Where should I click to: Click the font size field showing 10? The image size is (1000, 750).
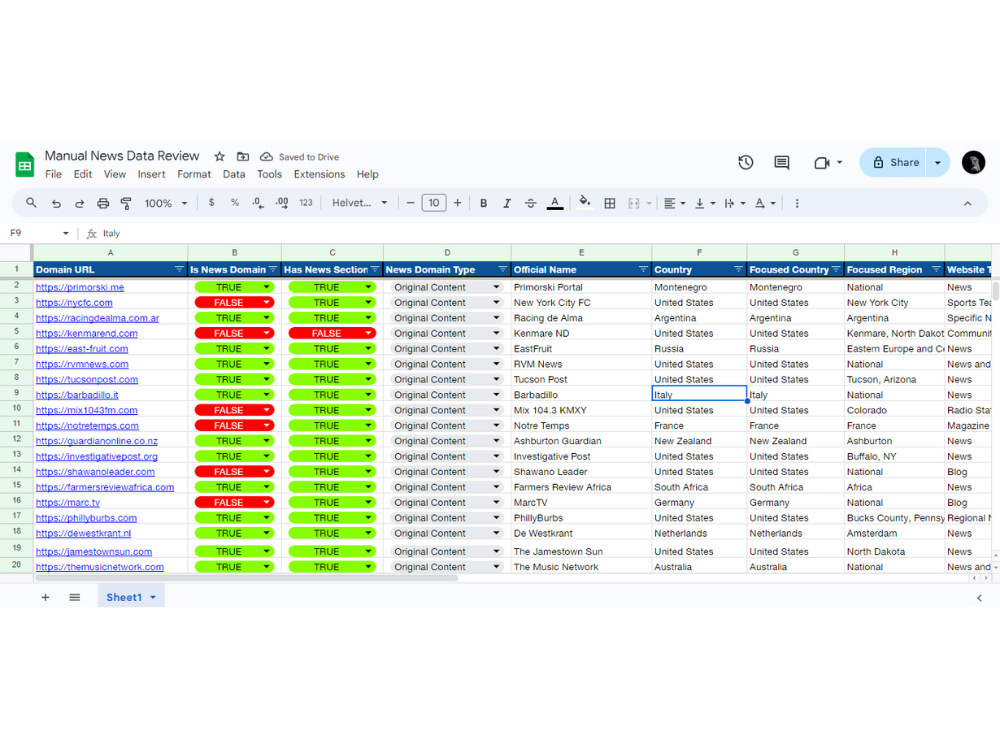[x=434, y=203]
